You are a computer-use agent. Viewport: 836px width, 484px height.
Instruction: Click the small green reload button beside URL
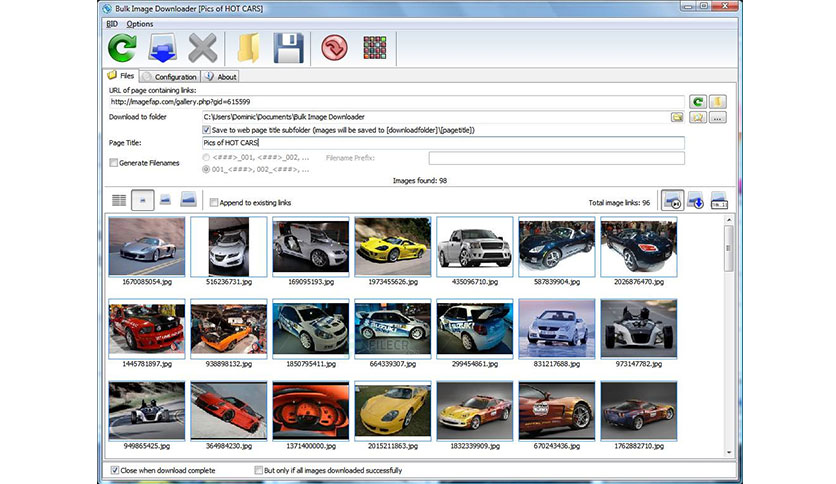[x=697, y=102]
